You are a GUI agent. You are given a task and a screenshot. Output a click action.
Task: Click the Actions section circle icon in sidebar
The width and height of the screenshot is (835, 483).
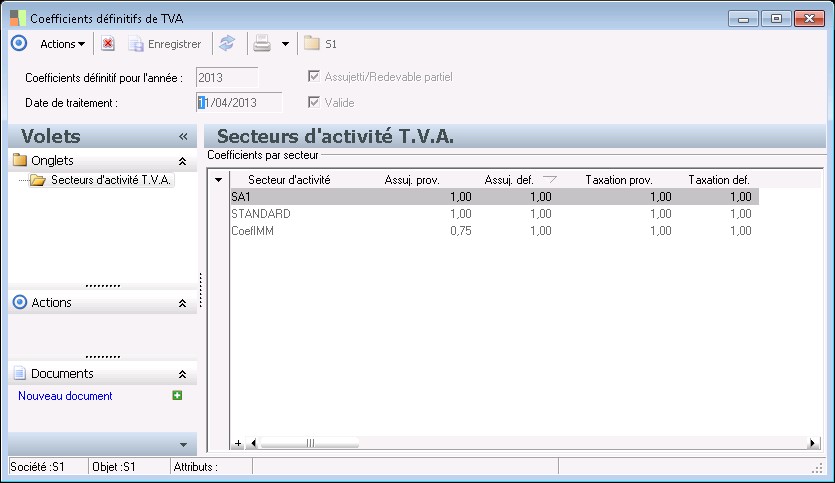pyautogui.click(x=20, y=302)
